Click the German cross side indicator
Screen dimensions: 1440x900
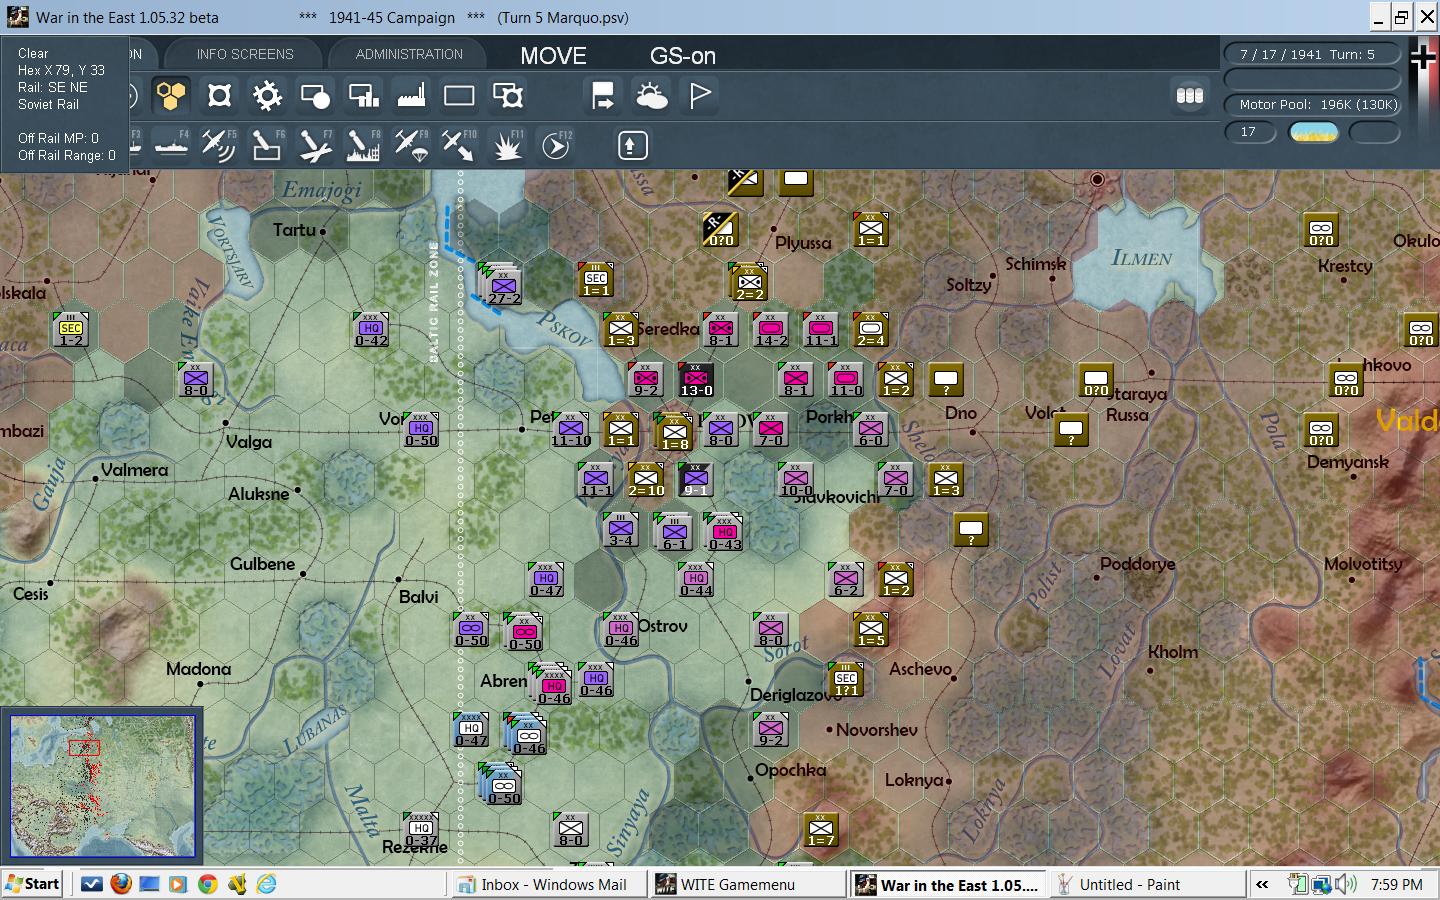click(x=1423, y=57)
